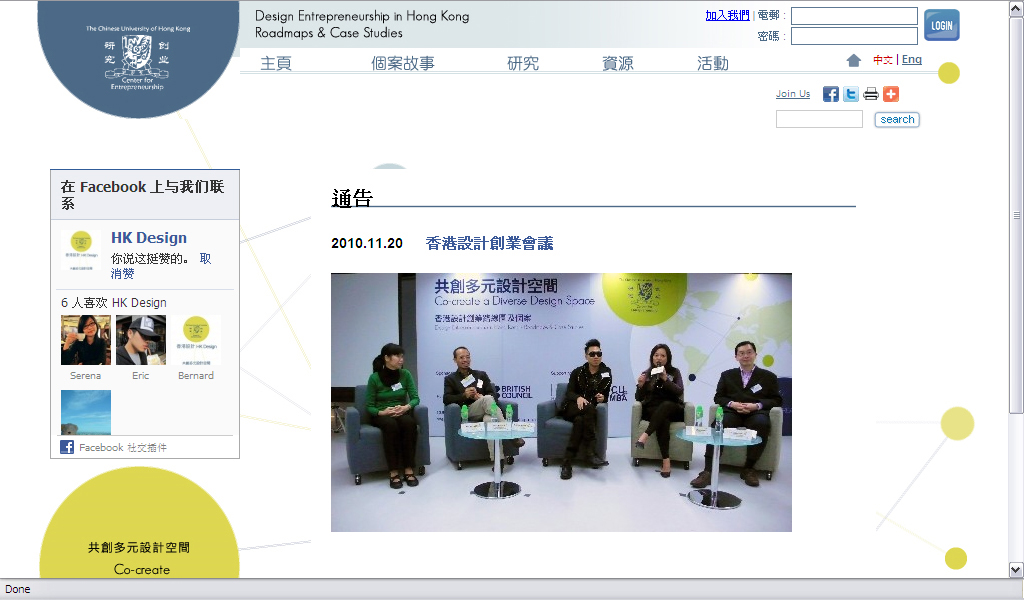Click the scrollbar down arrow
The width and height of the screenshot is (1024, 600).
(x=1016, y=570)
